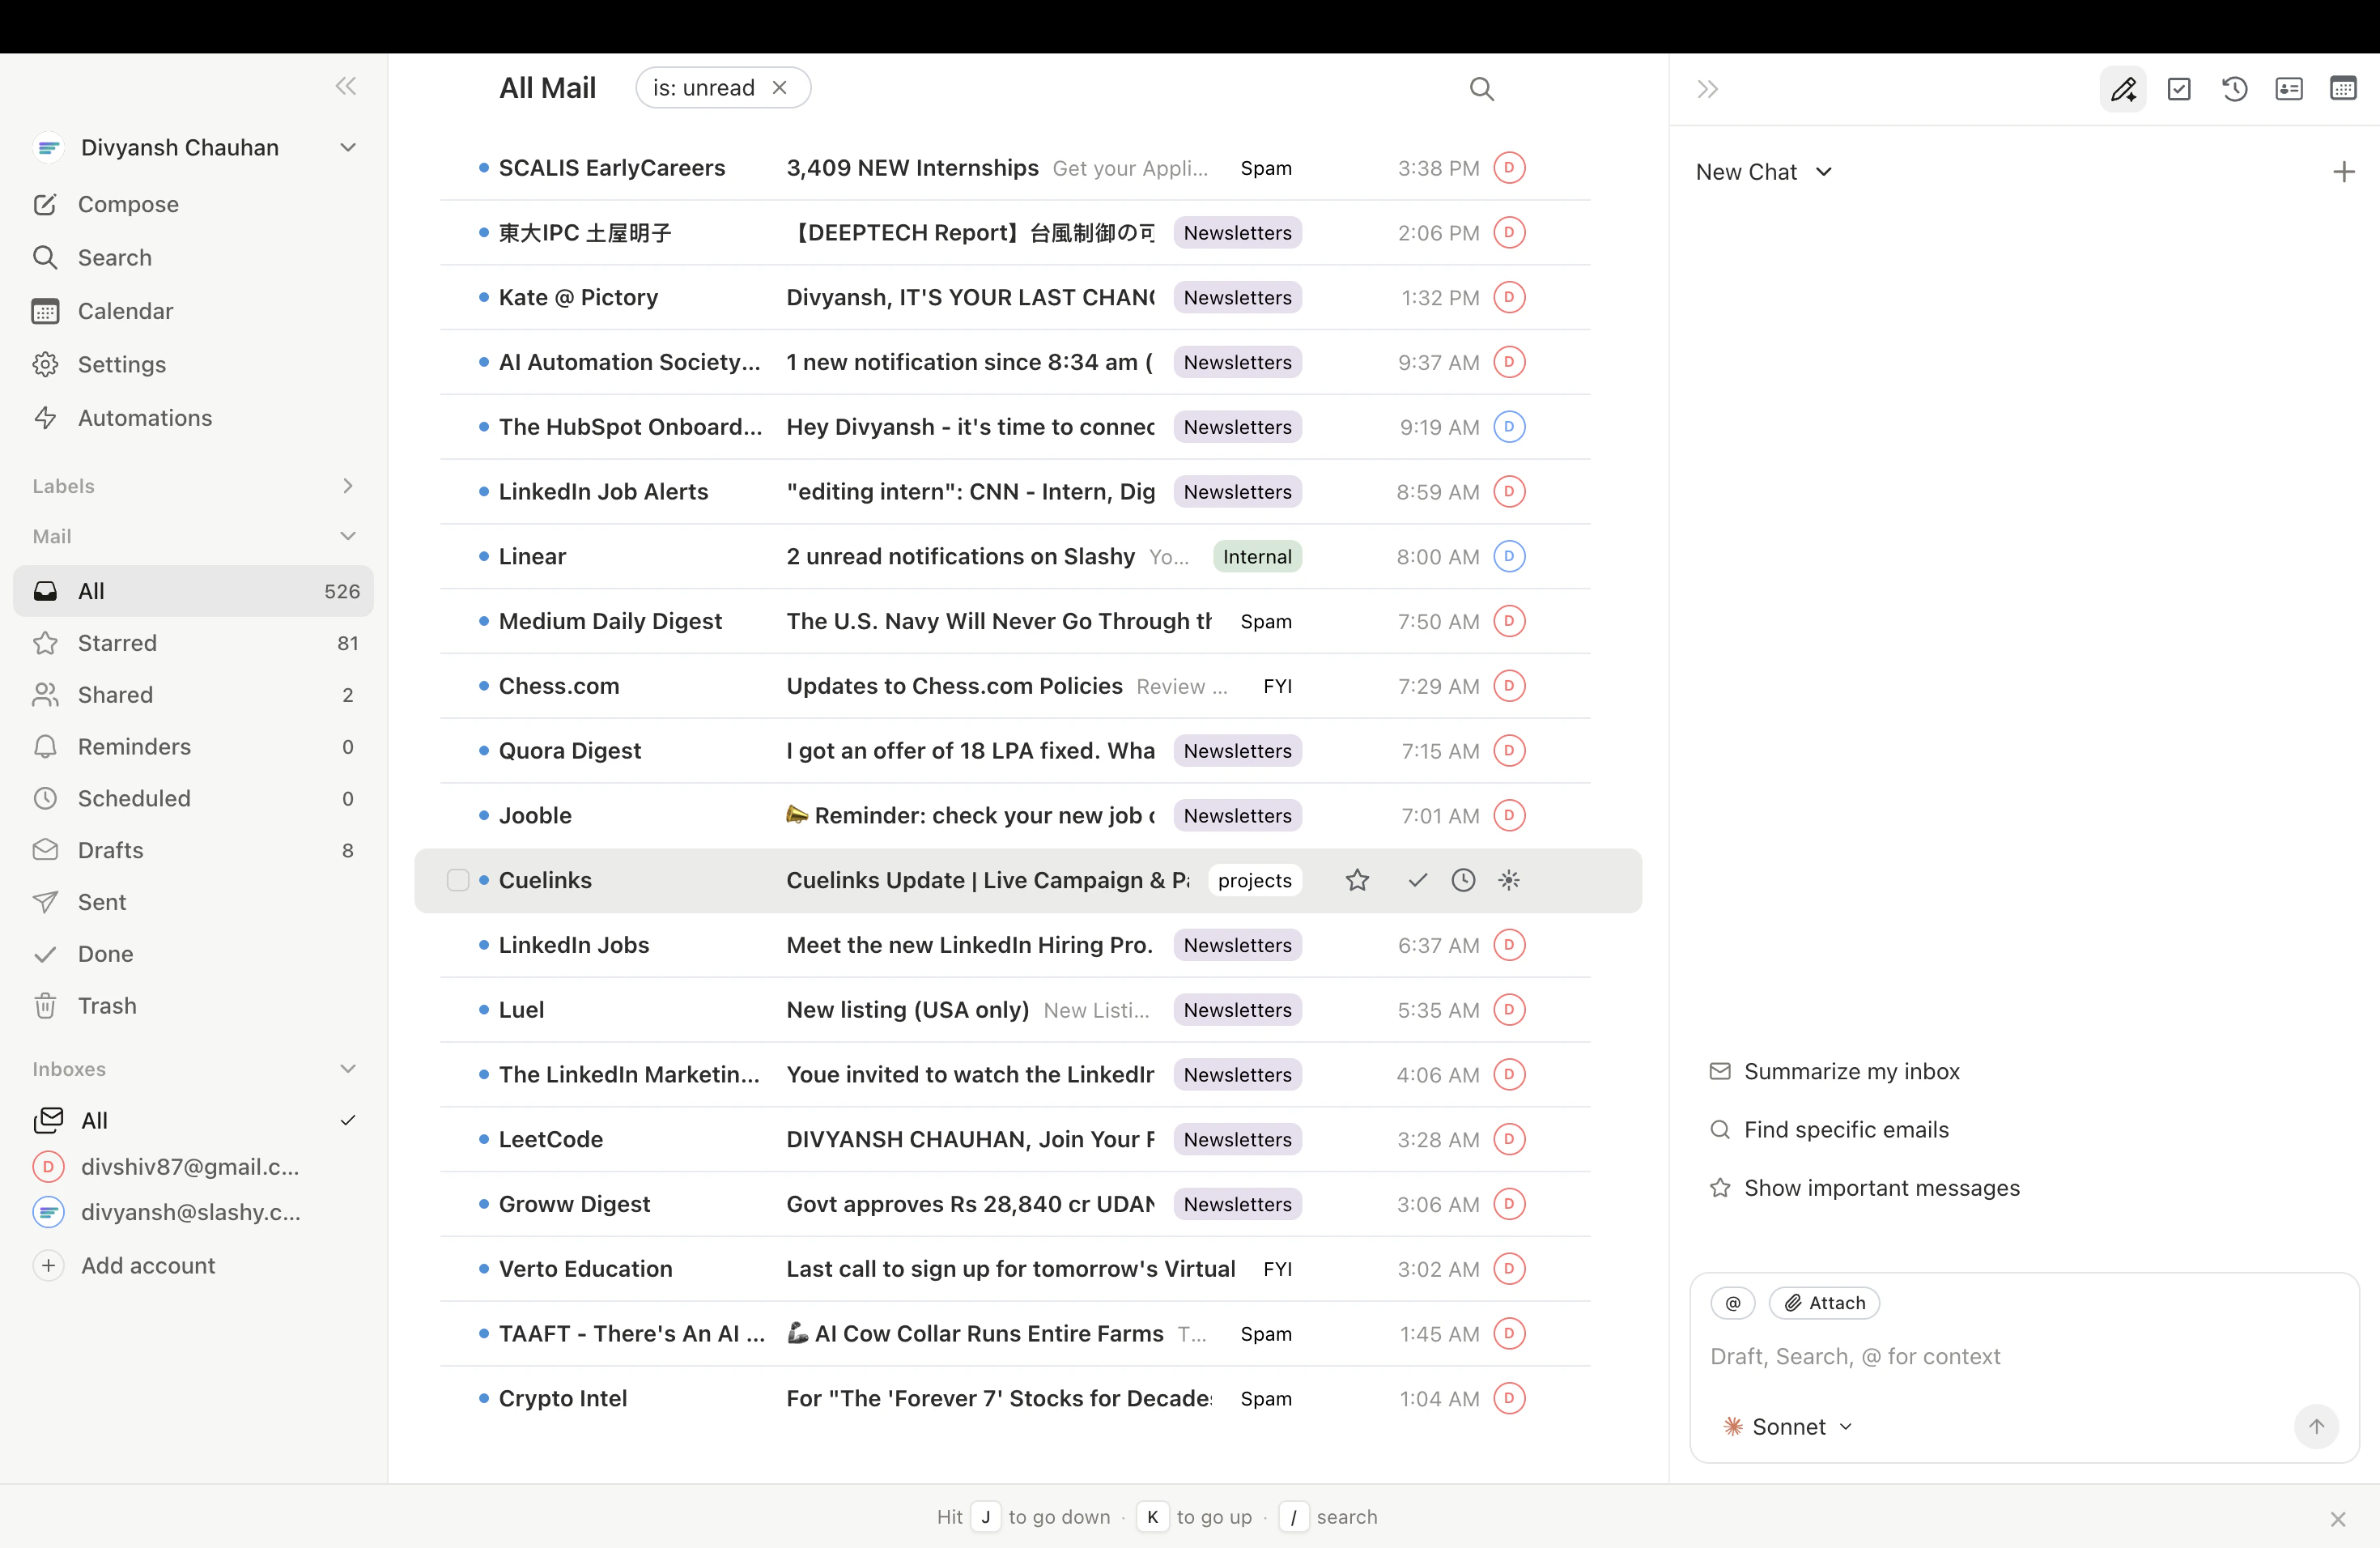Image resolution: width=2380 pixels, height=1548 pixels.
Task: Tick the Cuelinks email checkbox
Action: (458, 880)
